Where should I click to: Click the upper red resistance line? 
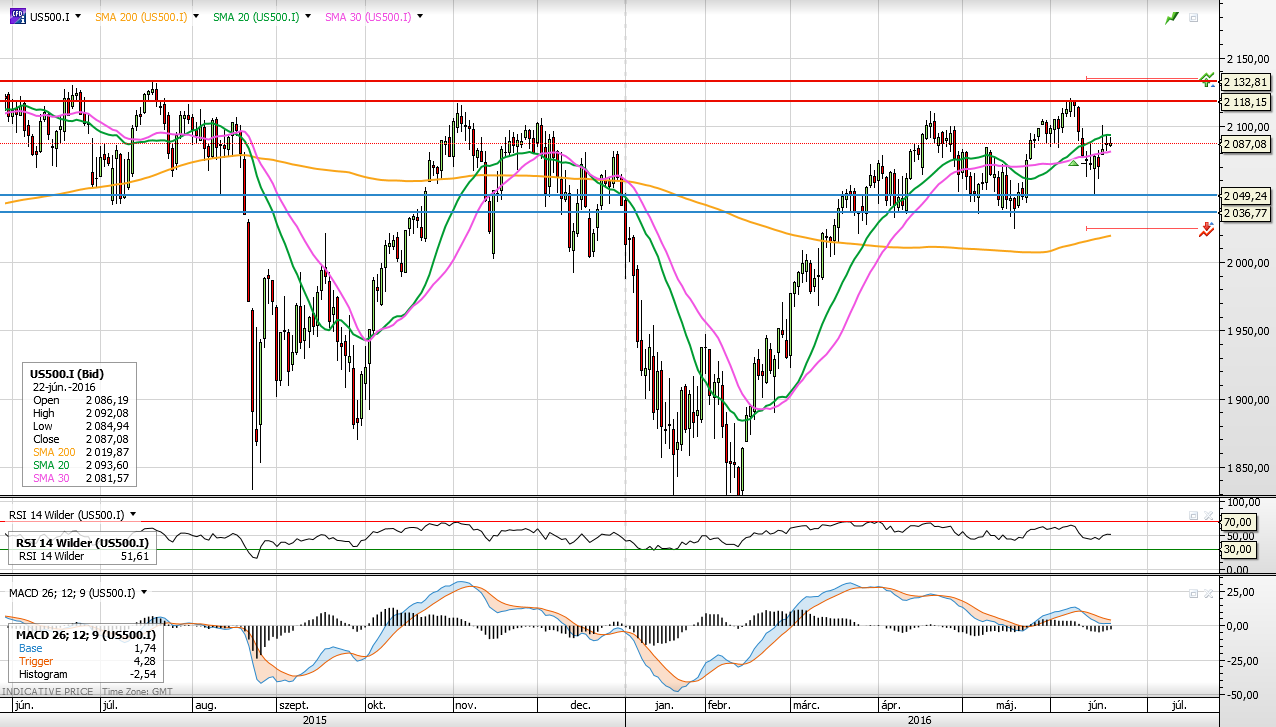pos(610,81)
